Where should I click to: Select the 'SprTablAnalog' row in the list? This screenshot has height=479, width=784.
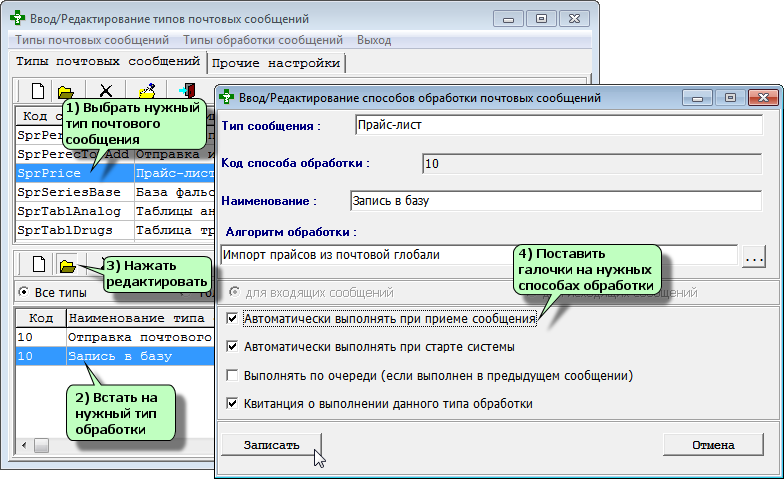tap(70, 211)
